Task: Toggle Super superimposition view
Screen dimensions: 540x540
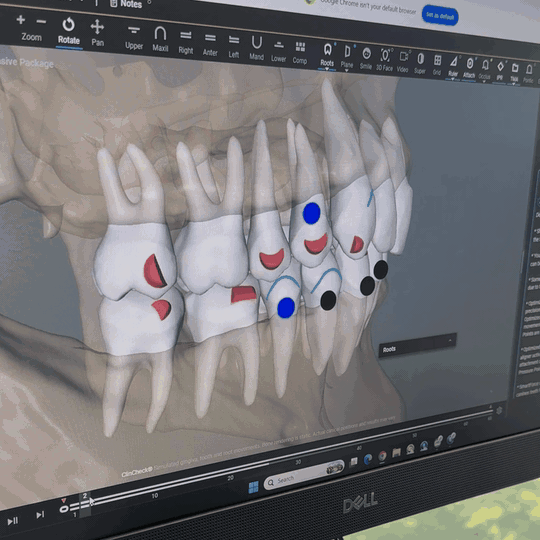Action: click(x=420, y=63)
